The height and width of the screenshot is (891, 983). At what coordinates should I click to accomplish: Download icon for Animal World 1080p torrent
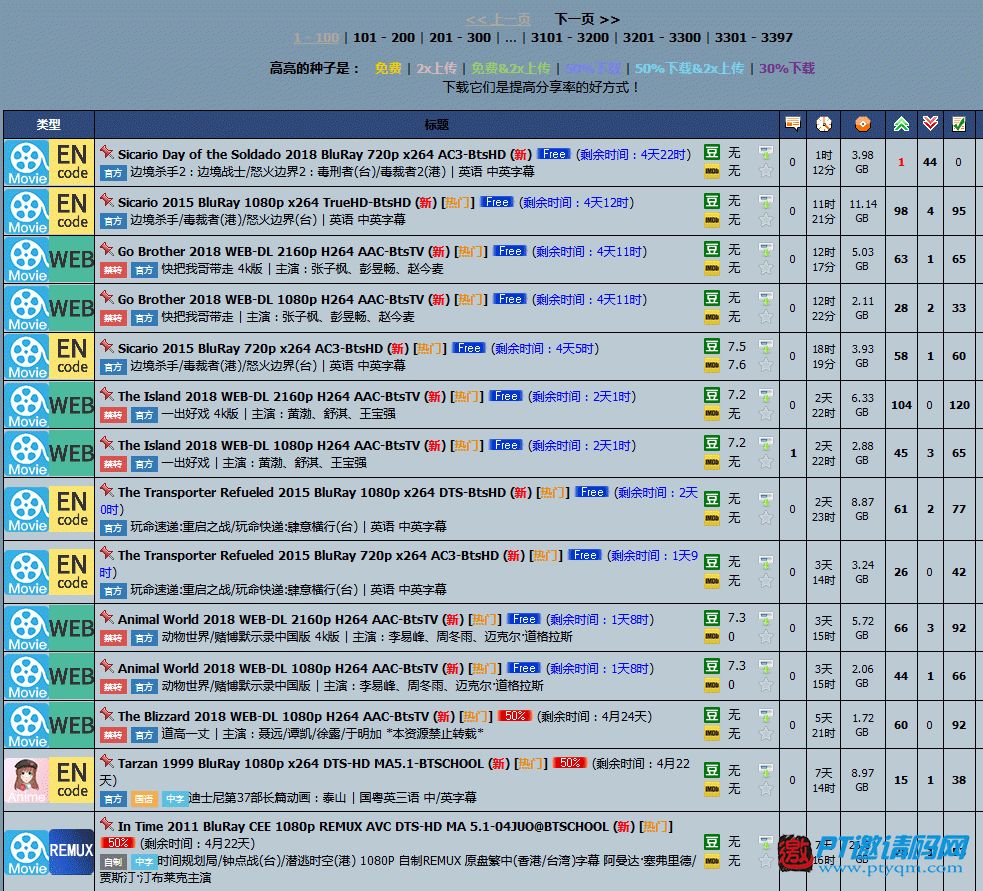tap(765, 666)
